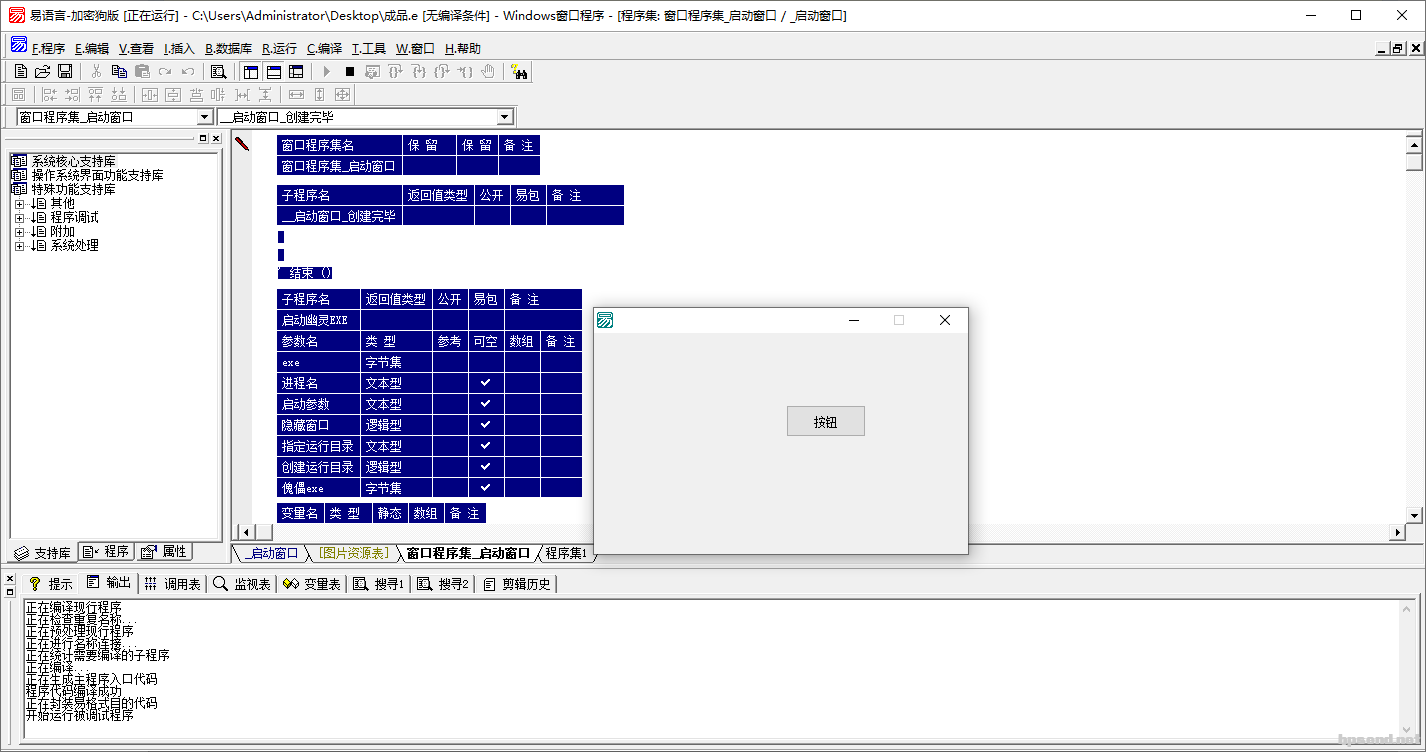Click the Redo arrow icon
Viewport: 1426px width, 752px height.
165,71
